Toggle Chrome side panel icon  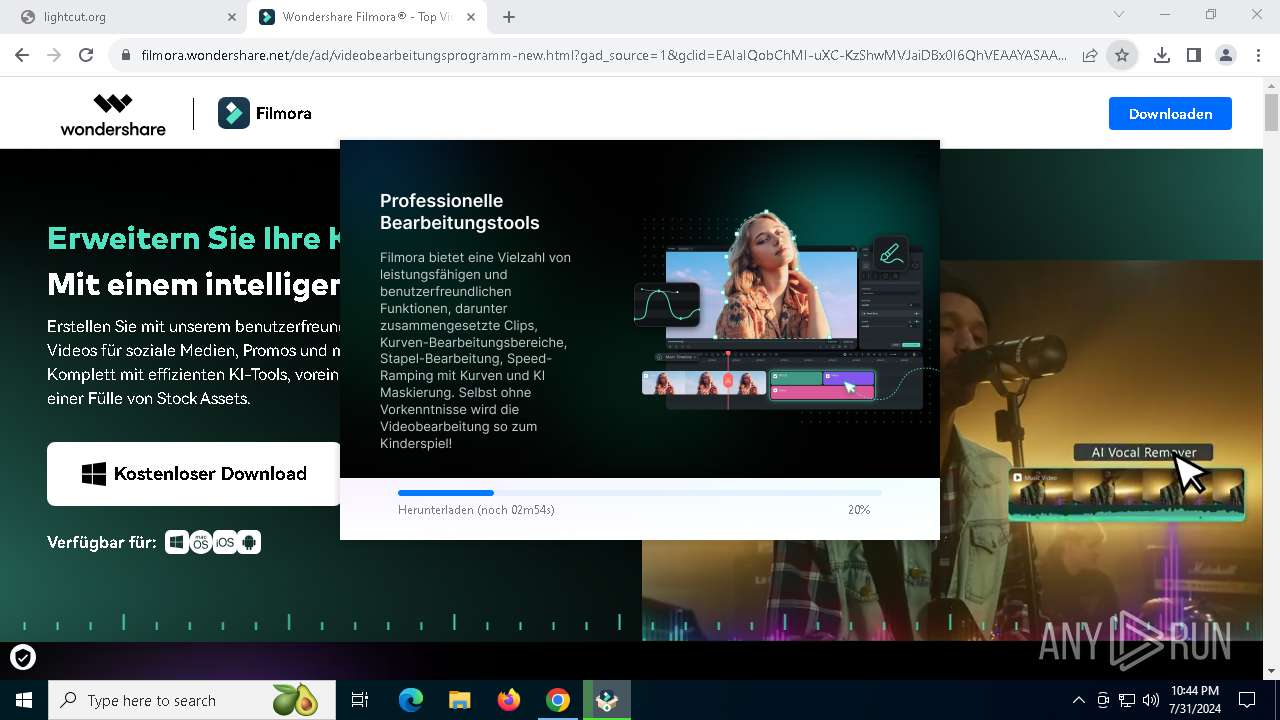pyautogui.click(x=1193, y=56)
